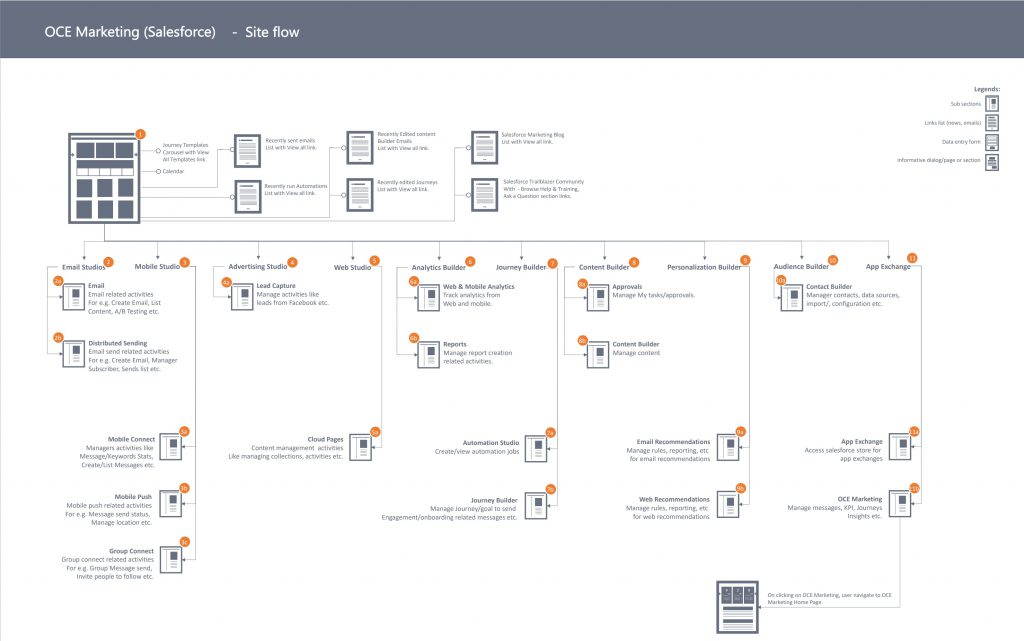The image size is (1024, 641).
Task: Click the Mobile Push sub-section icon
Action: (171, 504)
